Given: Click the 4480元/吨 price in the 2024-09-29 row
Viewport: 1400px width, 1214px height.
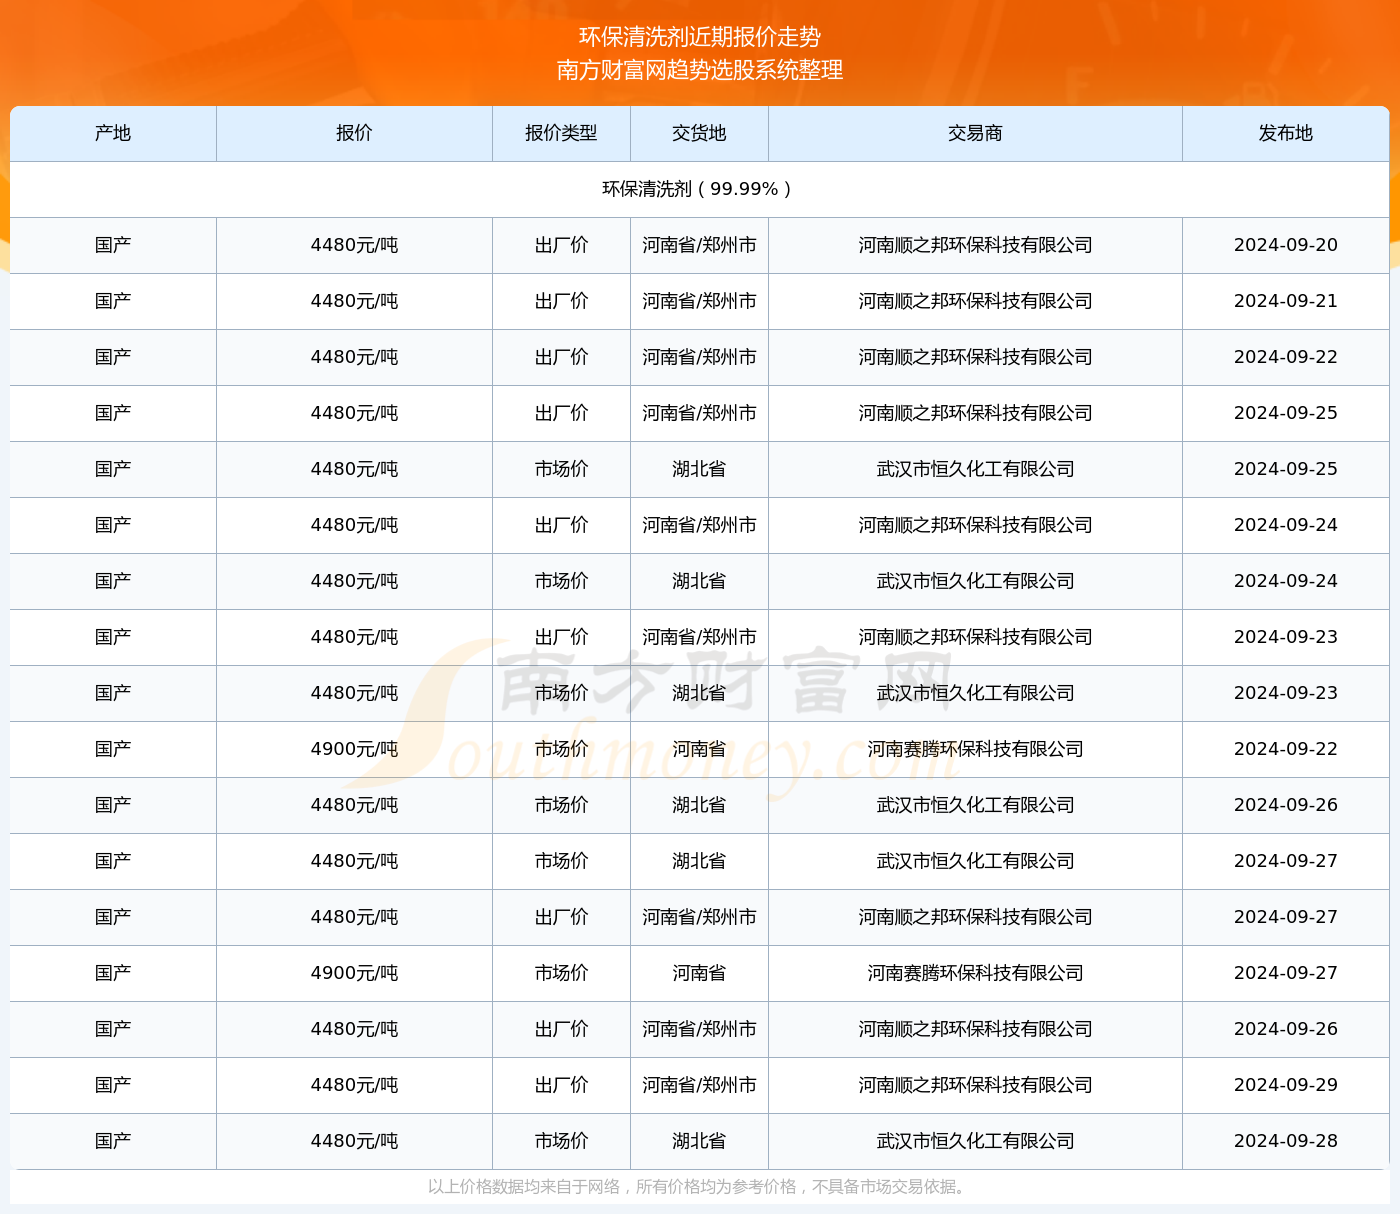Looking at the screenshot, I should [x=354, y=1085].
